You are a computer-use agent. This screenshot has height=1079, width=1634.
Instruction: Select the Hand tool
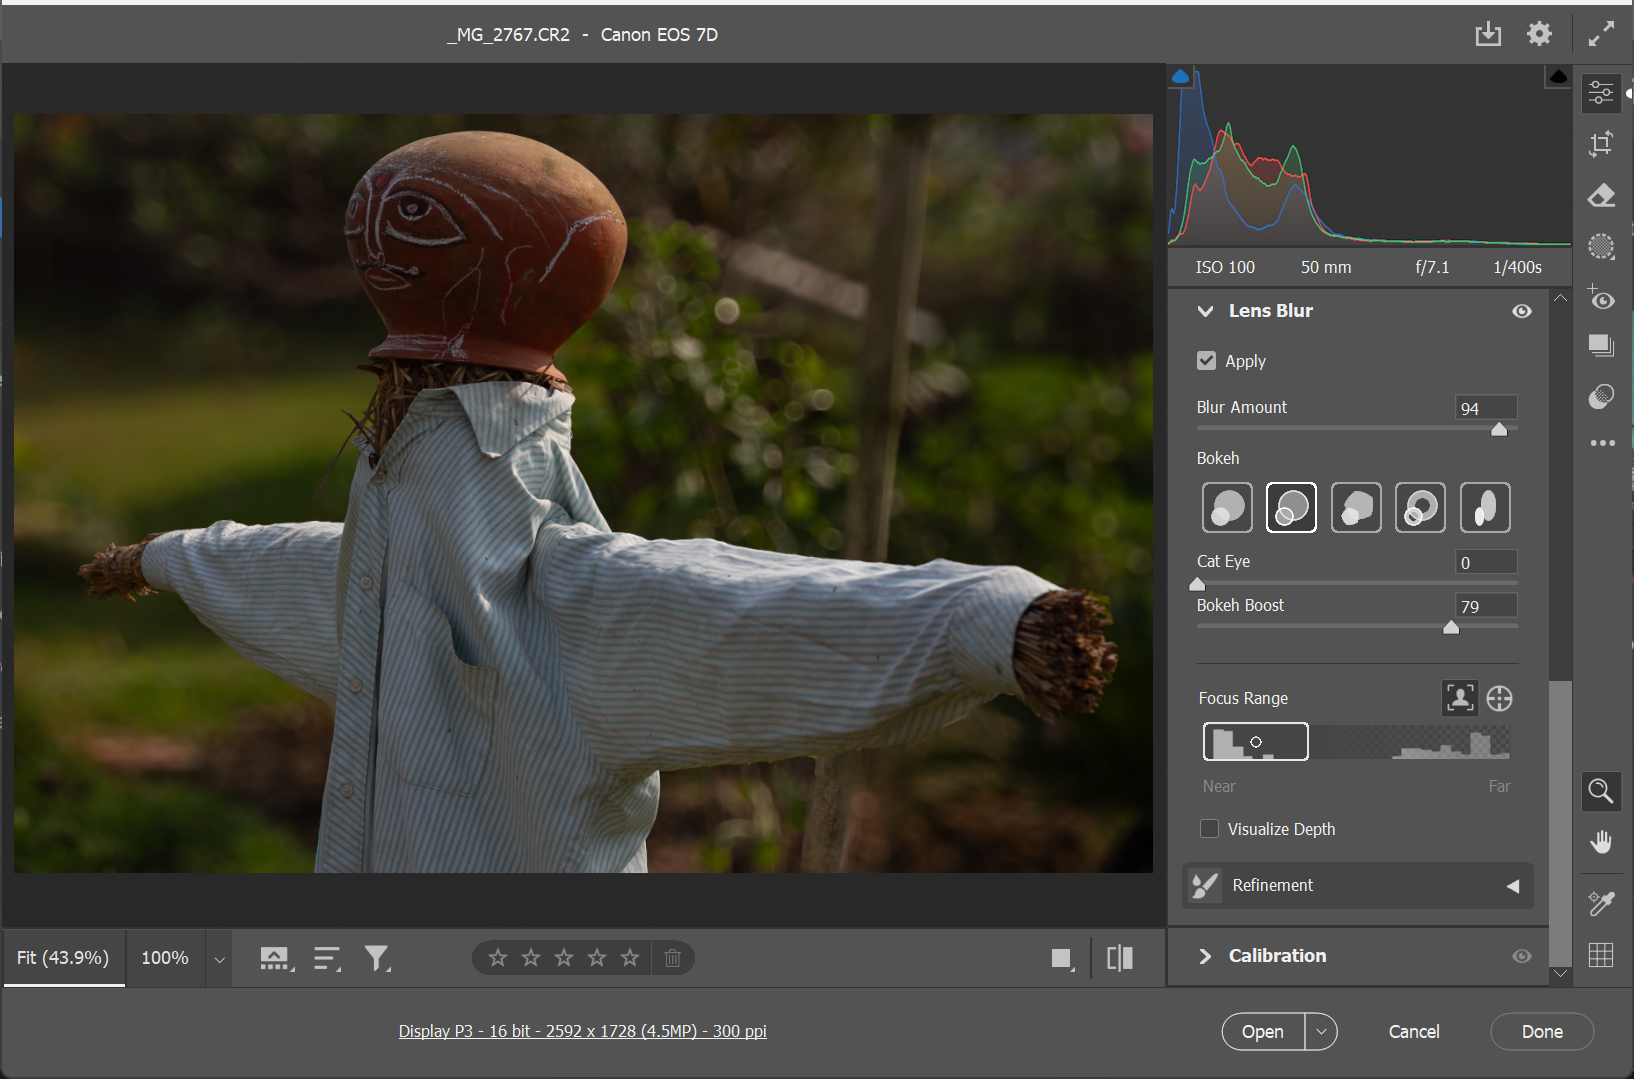tap(1601, 841)
